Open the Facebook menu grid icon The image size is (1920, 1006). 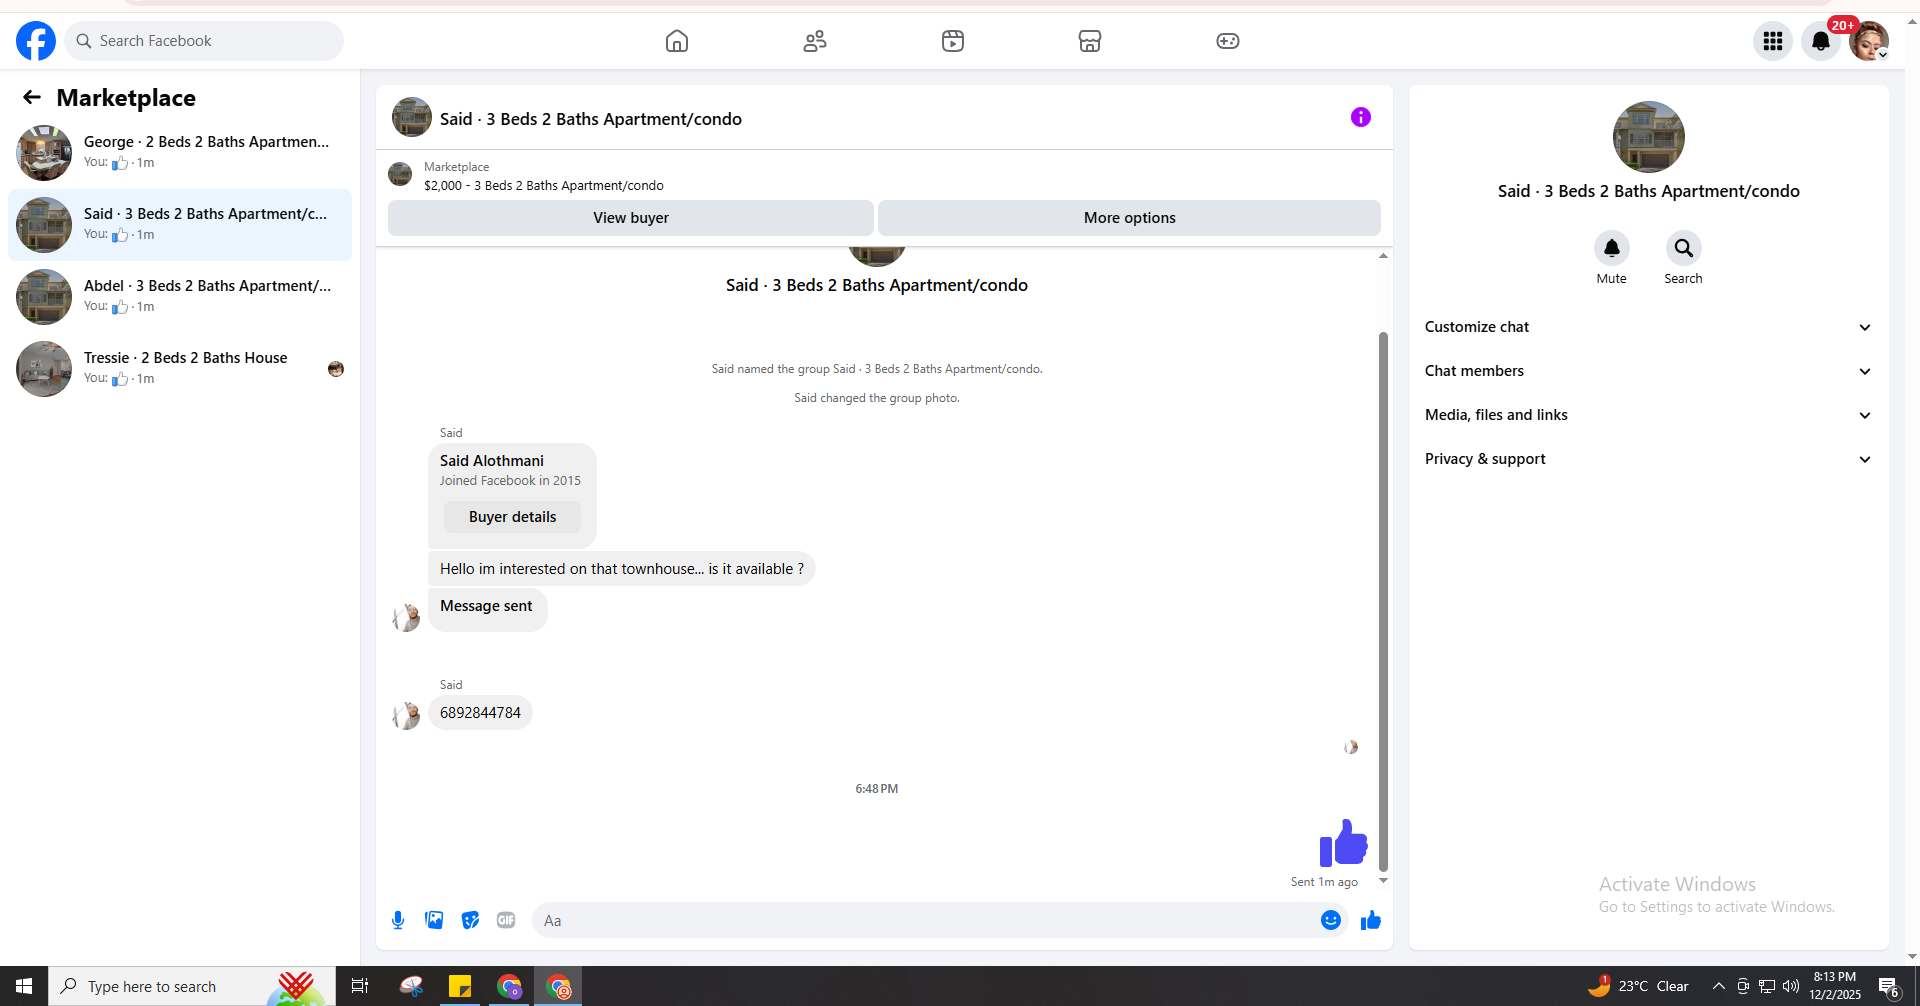pyautogui.click(x=1773, y=41)
